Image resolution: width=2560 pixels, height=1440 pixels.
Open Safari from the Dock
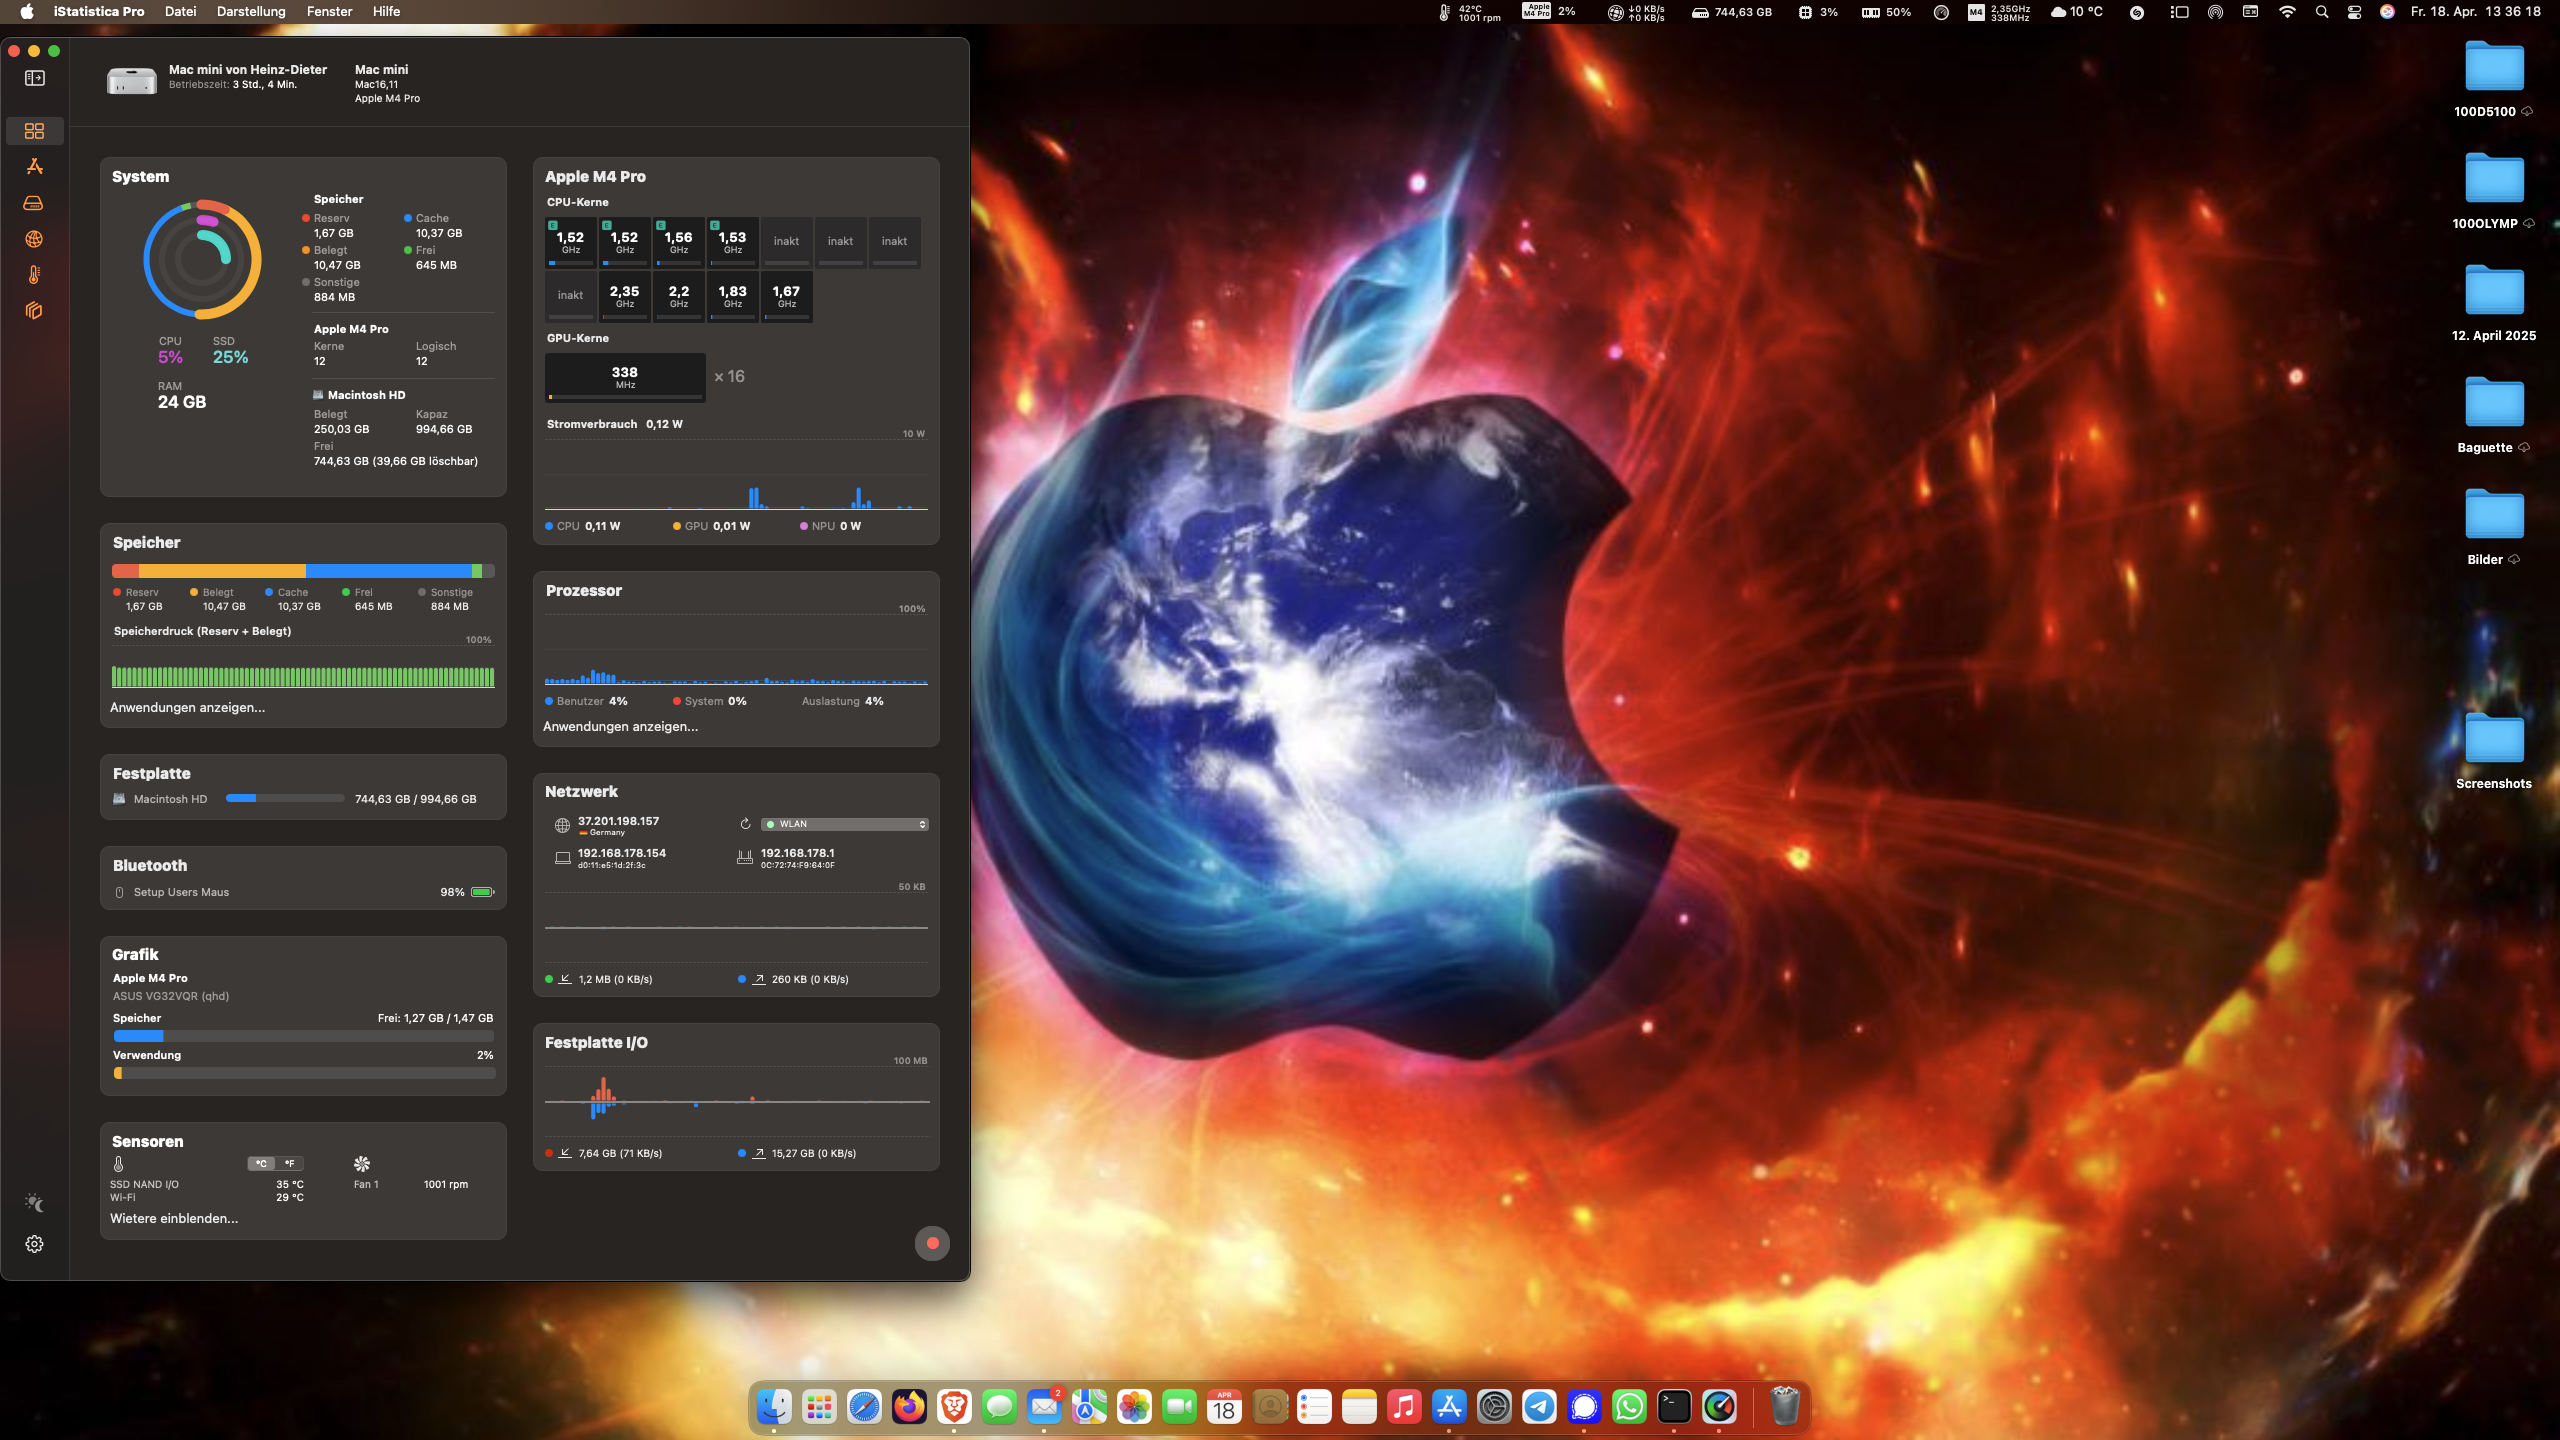point(864,1407)
